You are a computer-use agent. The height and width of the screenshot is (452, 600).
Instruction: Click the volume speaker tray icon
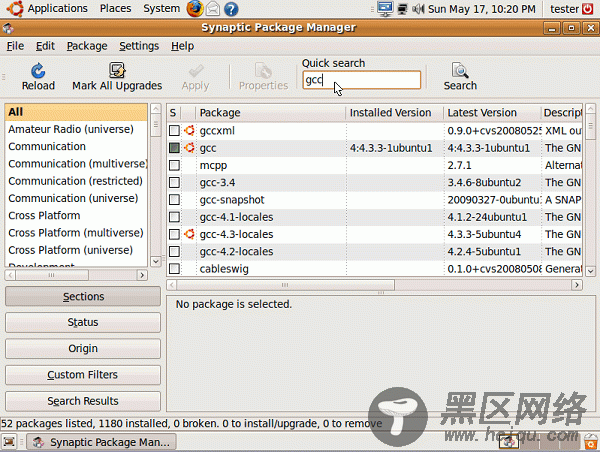[418, 9]
